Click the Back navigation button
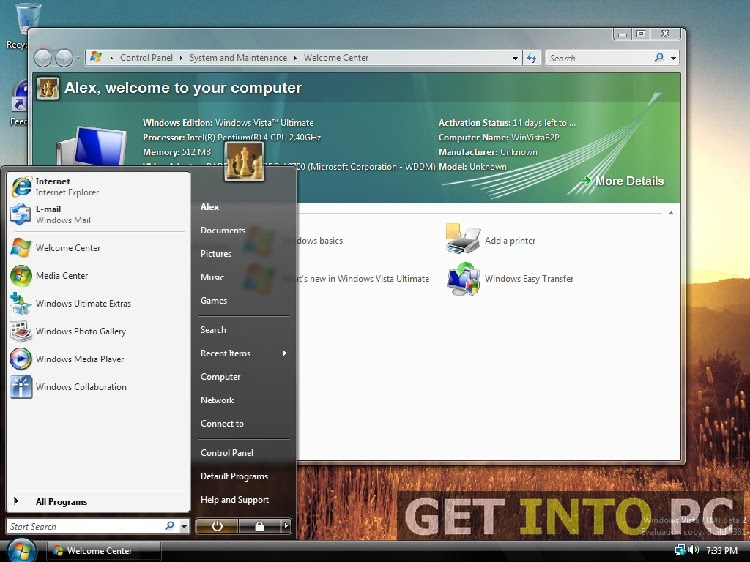This screenshot has width=750, height=562. (x=43, y=58)
